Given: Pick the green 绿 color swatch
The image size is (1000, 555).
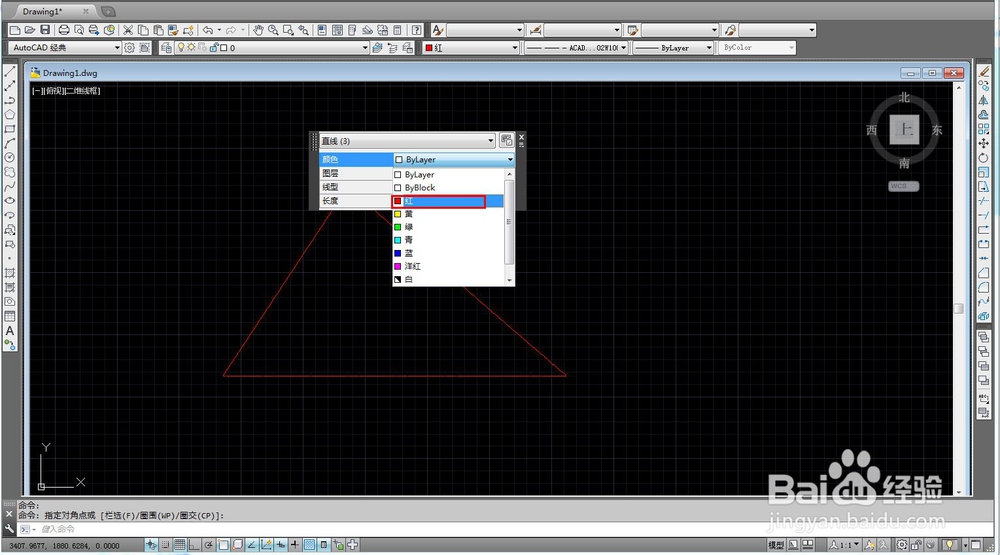Looking at the screenshot, I should click(x=398, y=227).
